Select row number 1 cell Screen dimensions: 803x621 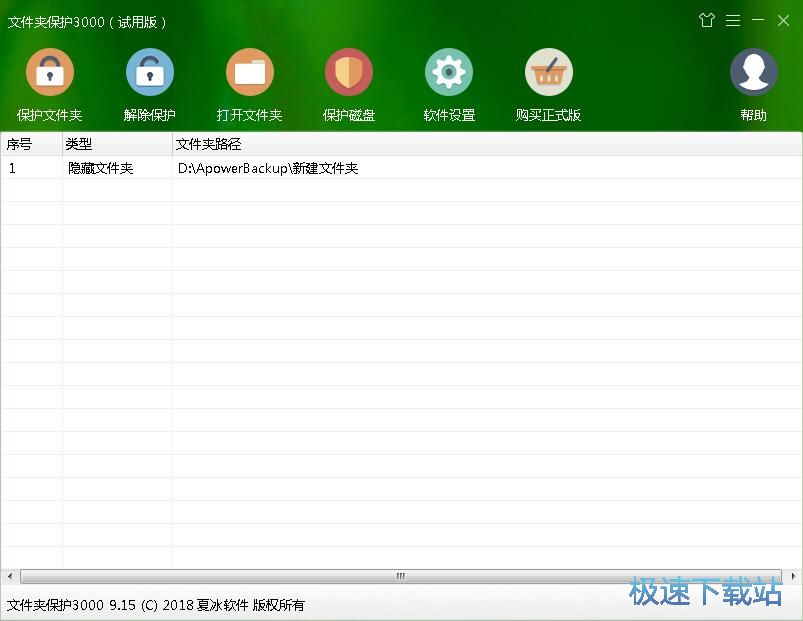tap(32, 168)
